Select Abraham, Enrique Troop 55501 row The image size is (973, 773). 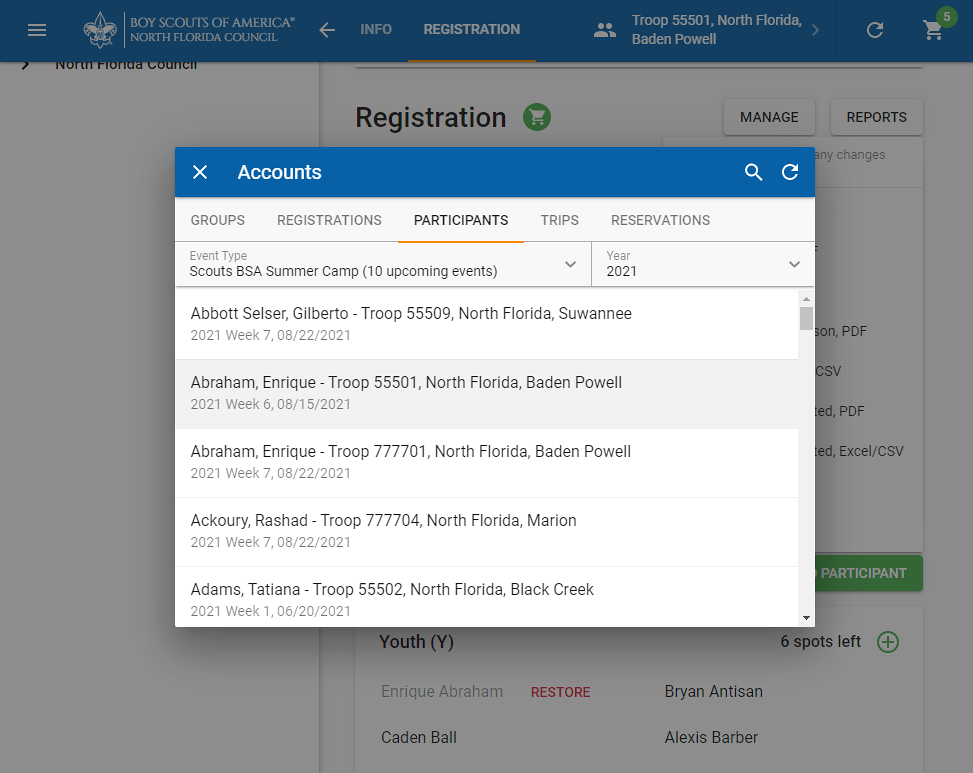click(486, 394)
